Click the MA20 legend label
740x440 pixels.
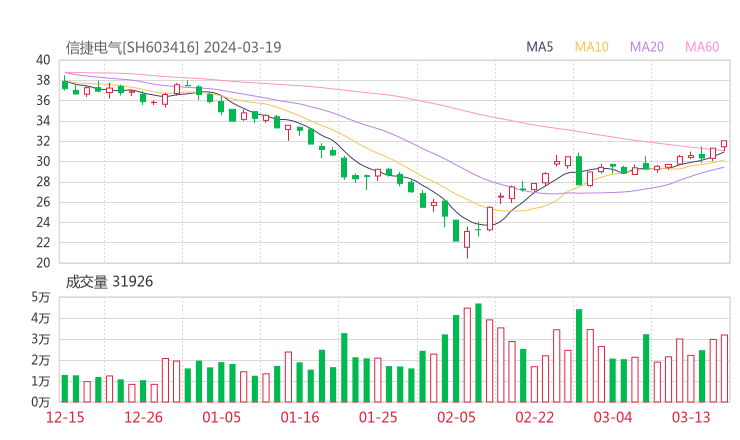(x=647, y=47)
